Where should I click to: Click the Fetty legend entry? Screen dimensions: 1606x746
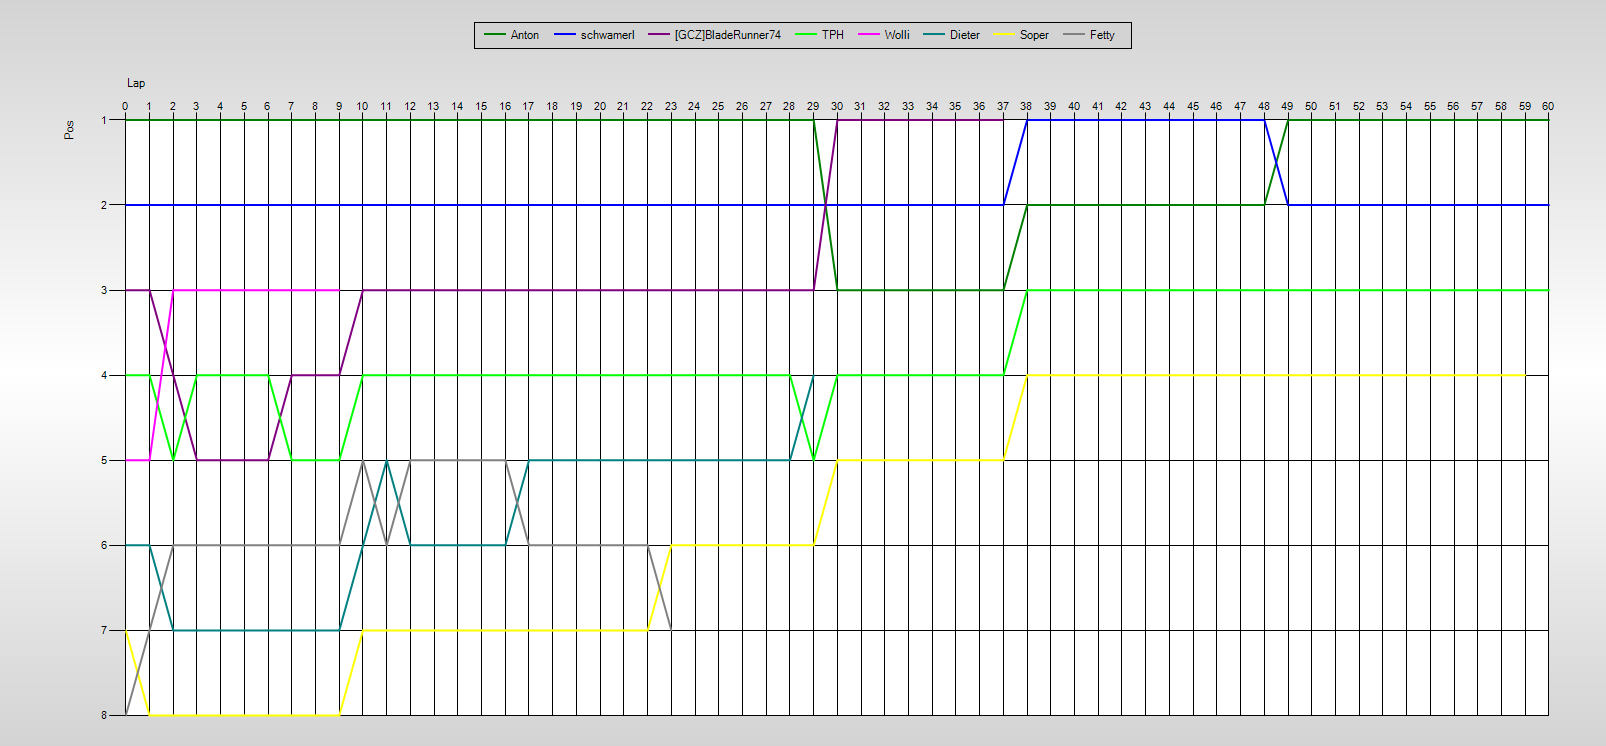click(x=1089, y=35)
